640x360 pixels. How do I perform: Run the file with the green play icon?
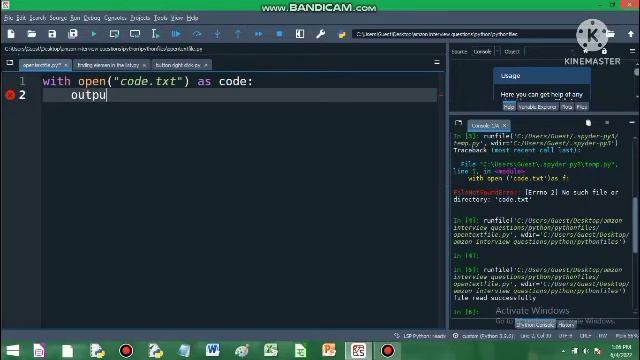[x=93, y=34]
